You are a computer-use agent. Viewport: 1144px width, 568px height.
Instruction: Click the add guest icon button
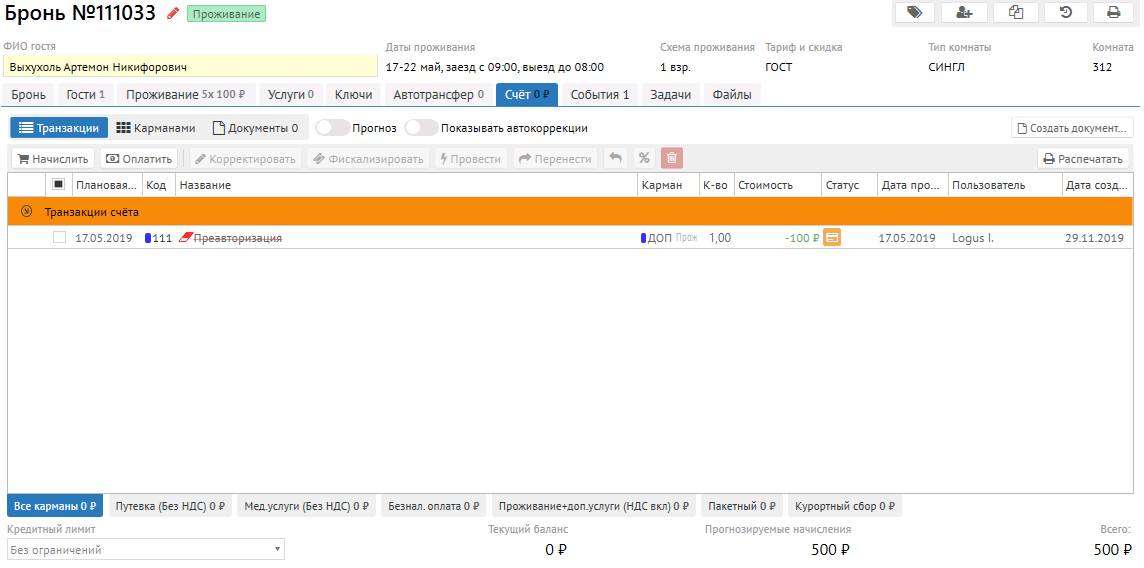coord(965,12)
